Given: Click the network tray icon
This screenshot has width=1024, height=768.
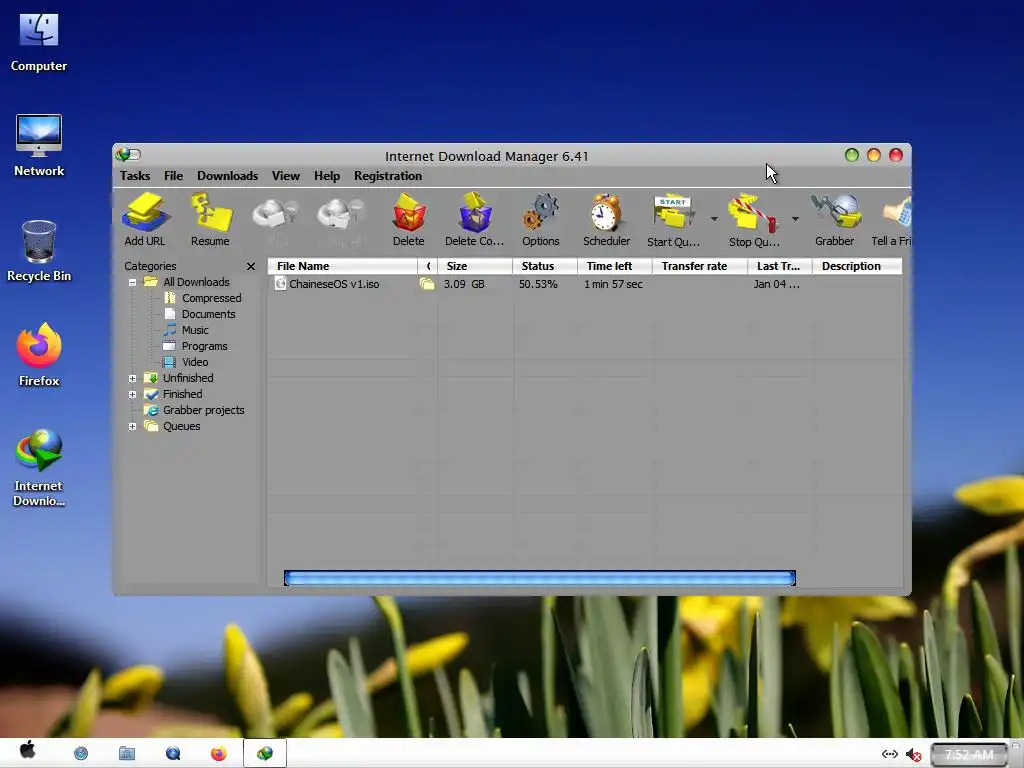Looking at the screenshot, I should [889, 754].
